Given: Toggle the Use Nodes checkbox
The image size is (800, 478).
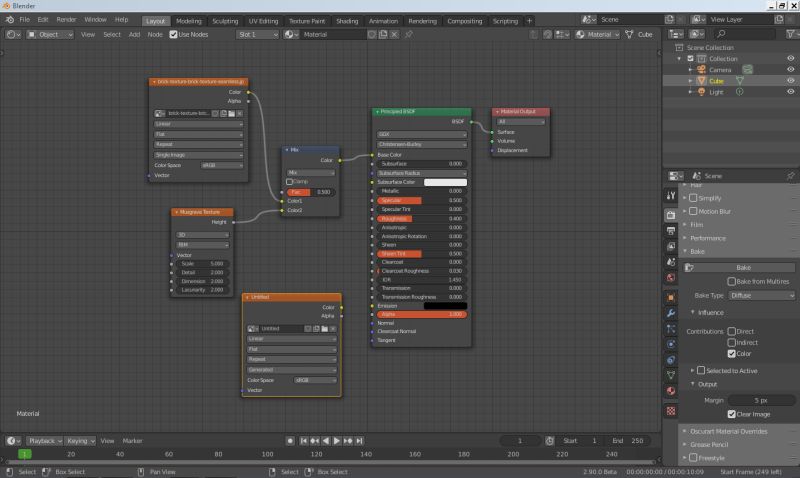Looking at the screenshot, I should (x=173, y=35).
